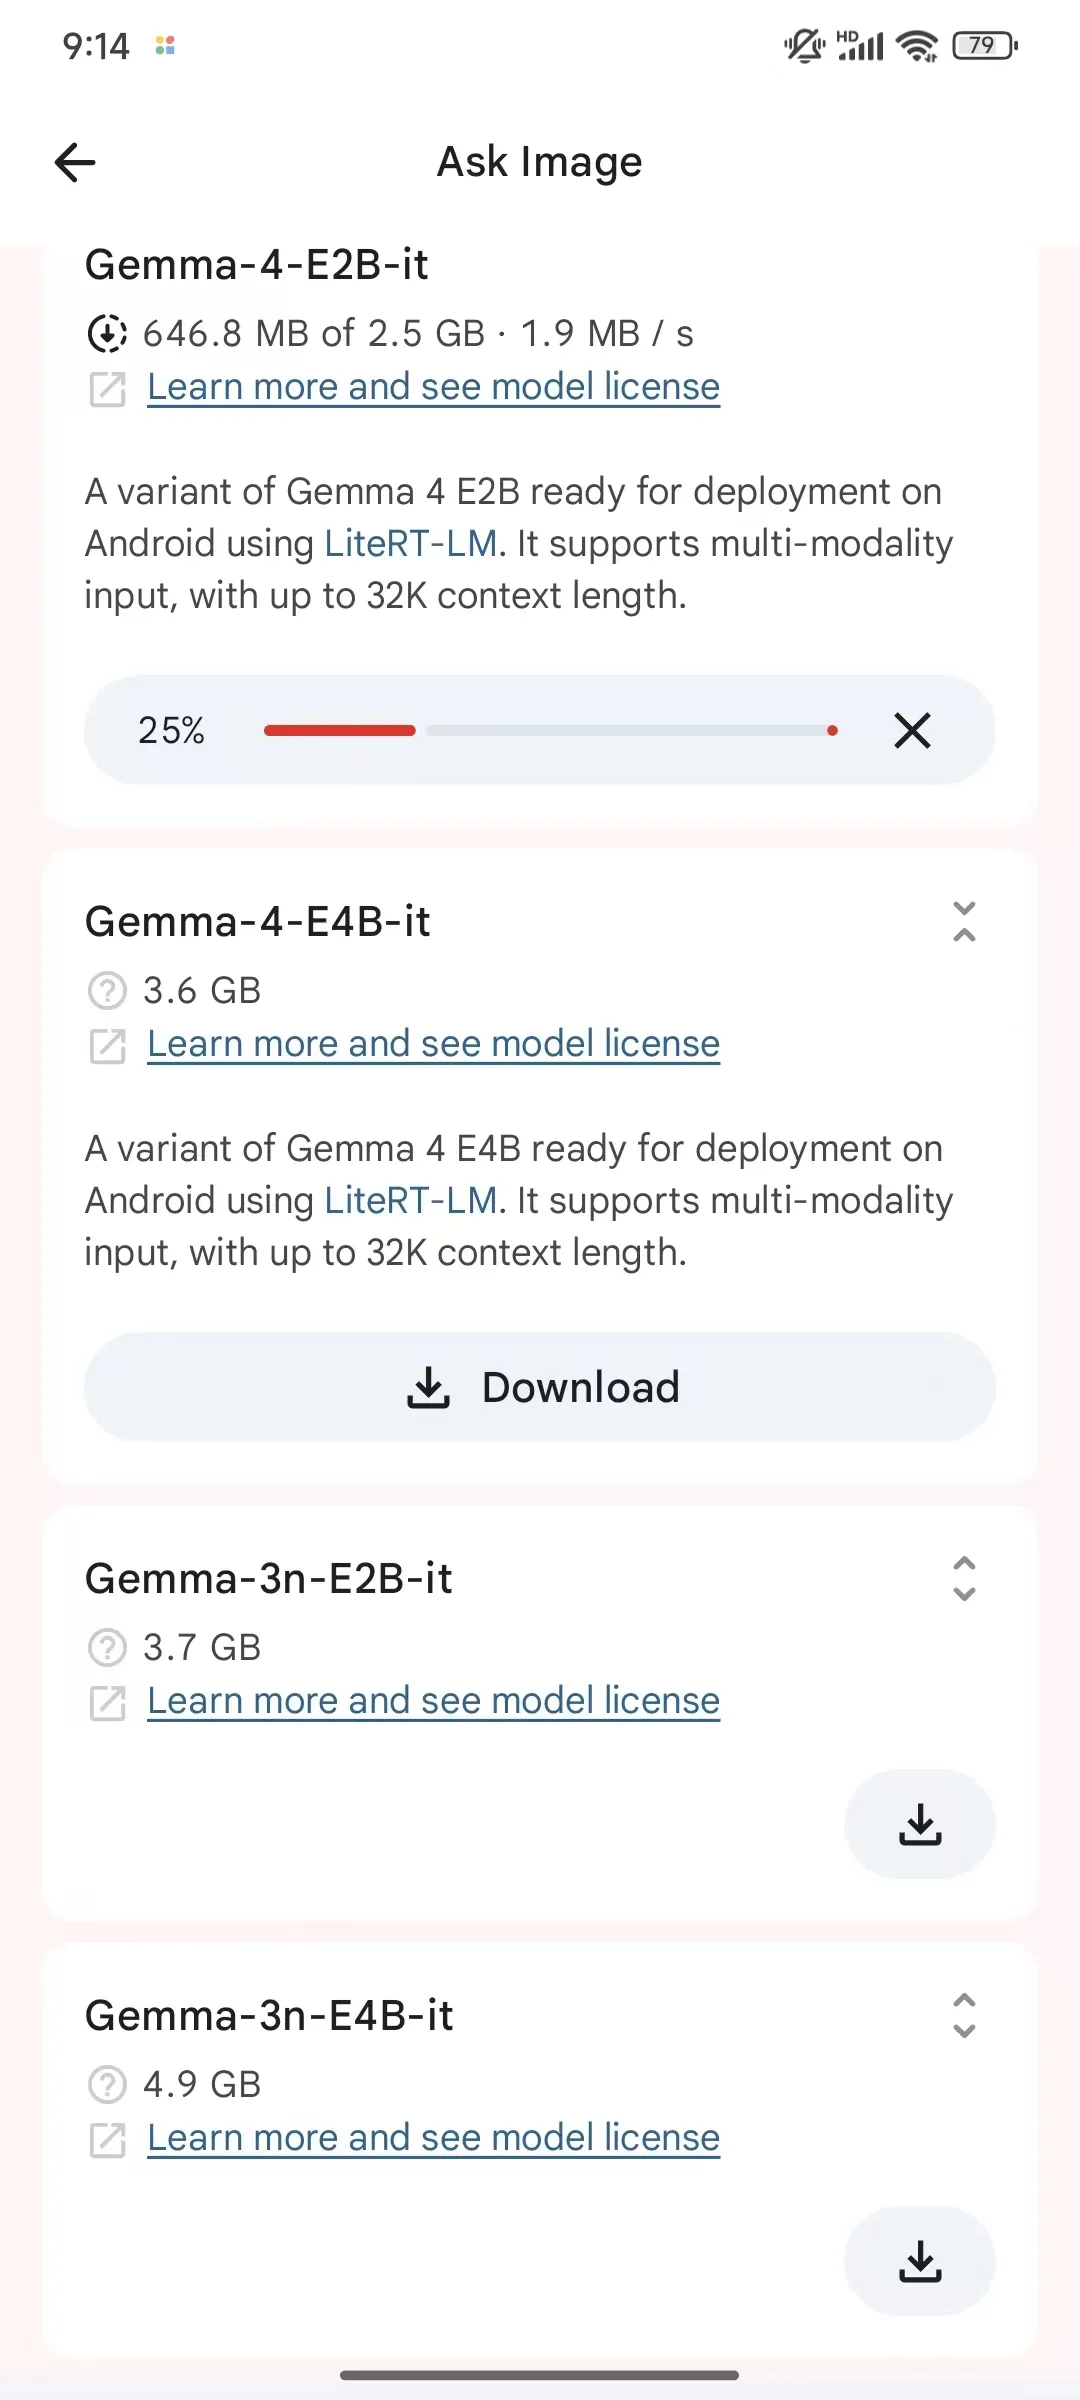The image size is (1080, 2400).
Task: Cancel the Gemma-4-E2B-it download
Action: tap(912, 730)
